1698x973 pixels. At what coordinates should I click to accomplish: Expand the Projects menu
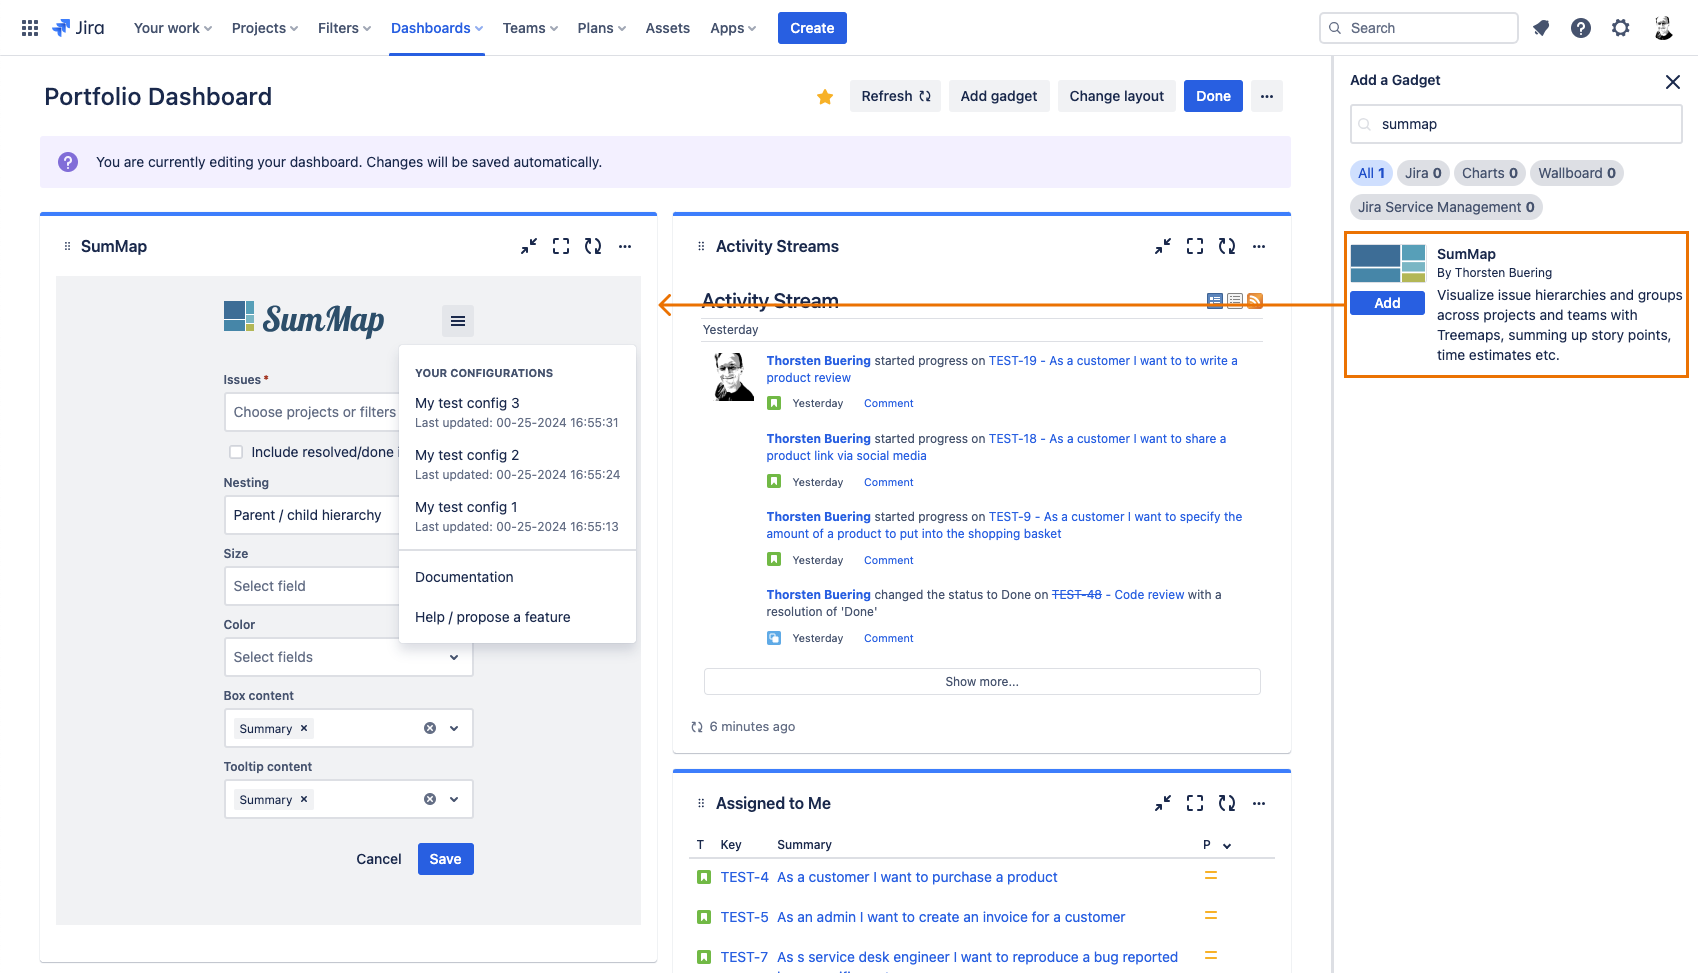265,28
